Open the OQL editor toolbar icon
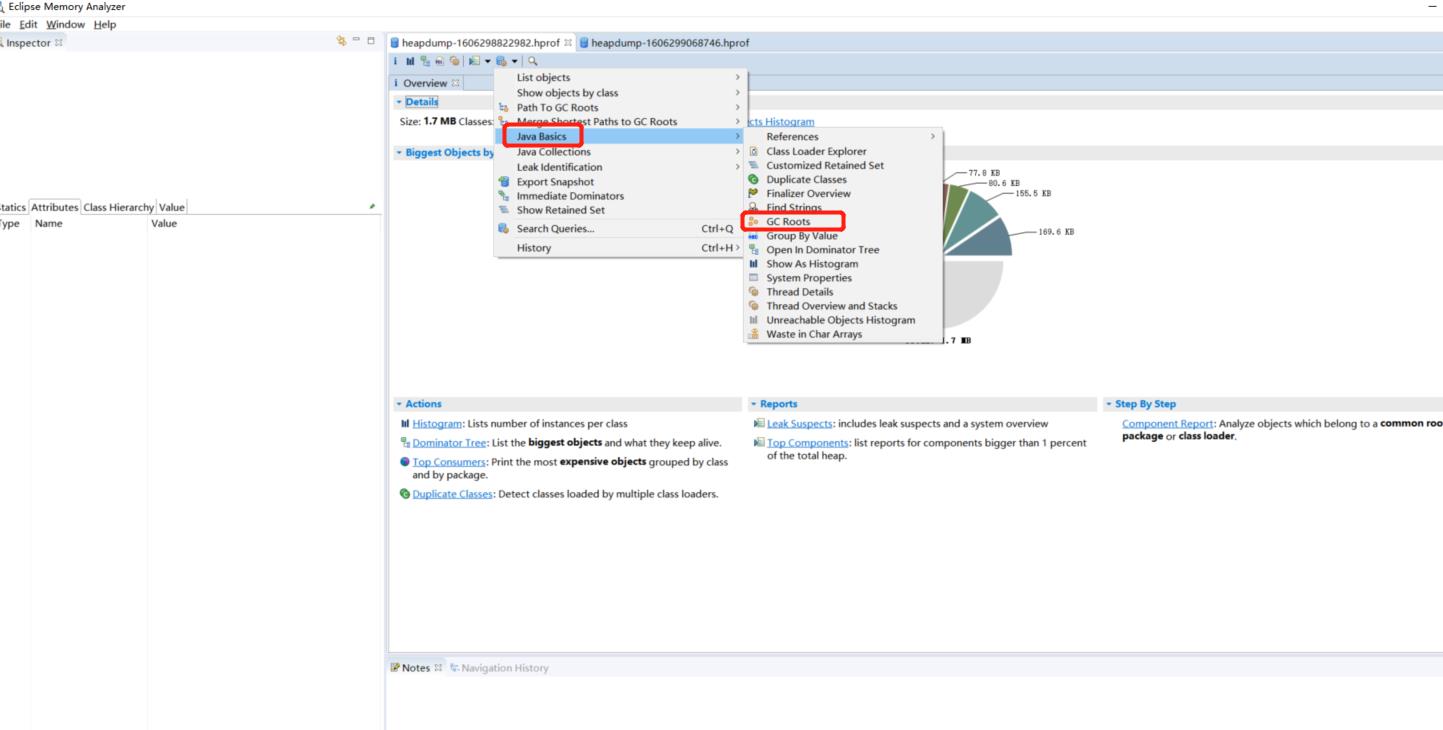The height and width of the screenshot is (730, 1443). coord(440,61)
